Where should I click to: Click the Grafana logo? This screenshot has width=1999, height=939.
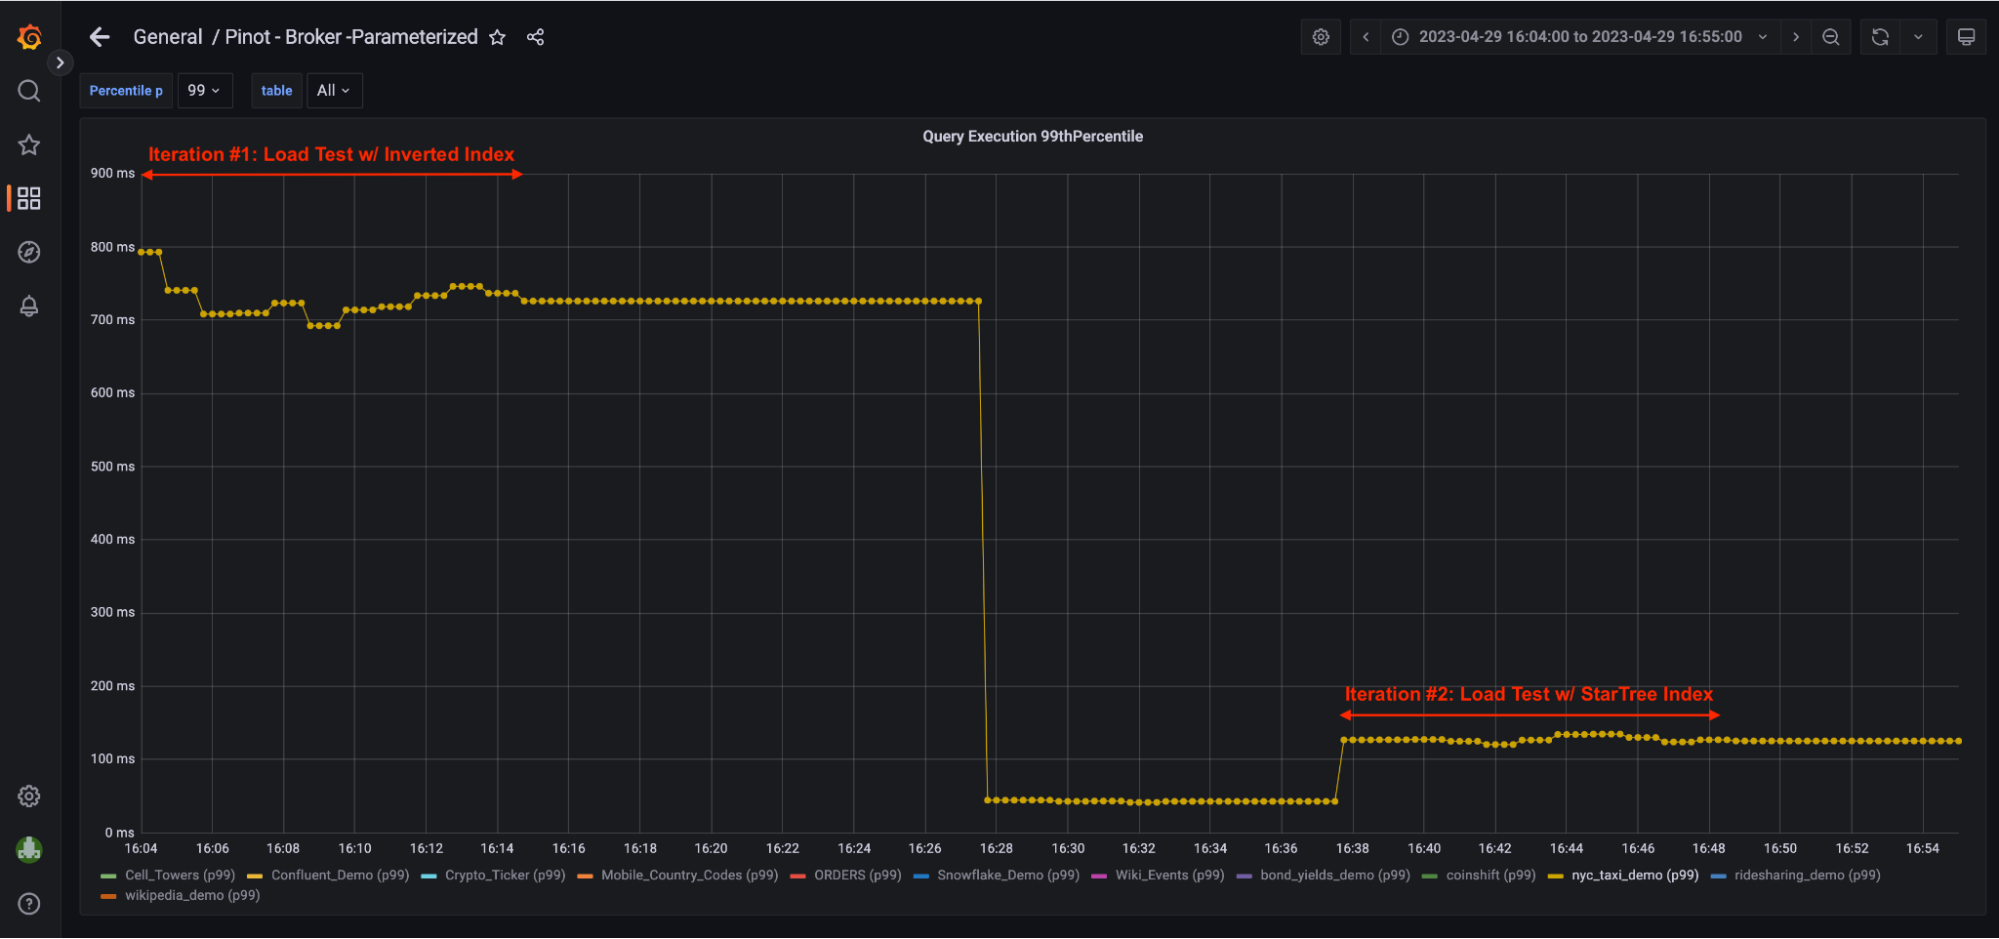click(28, 36)
